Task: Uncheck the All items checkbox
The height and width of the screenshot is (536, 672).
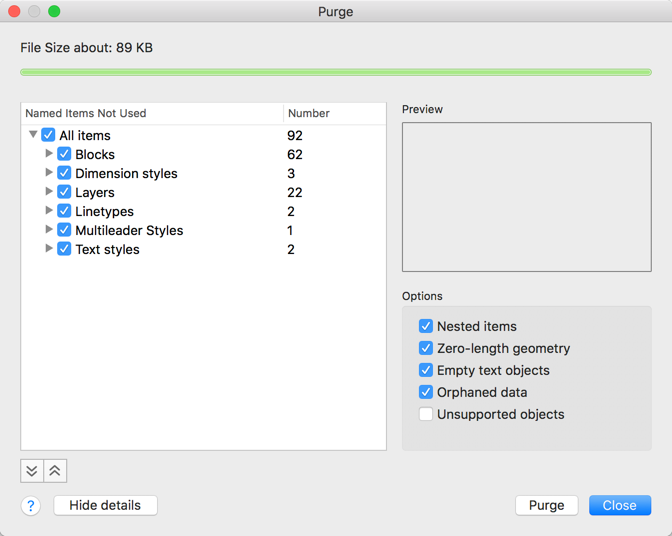Action: (x=48, y=135)
